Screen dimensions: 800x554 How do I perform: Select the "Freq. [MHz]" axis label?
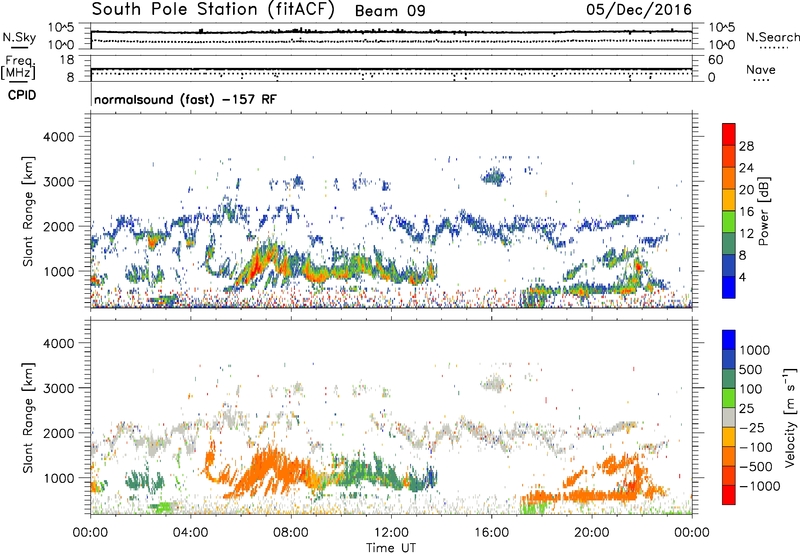click(x=18, y=67)
